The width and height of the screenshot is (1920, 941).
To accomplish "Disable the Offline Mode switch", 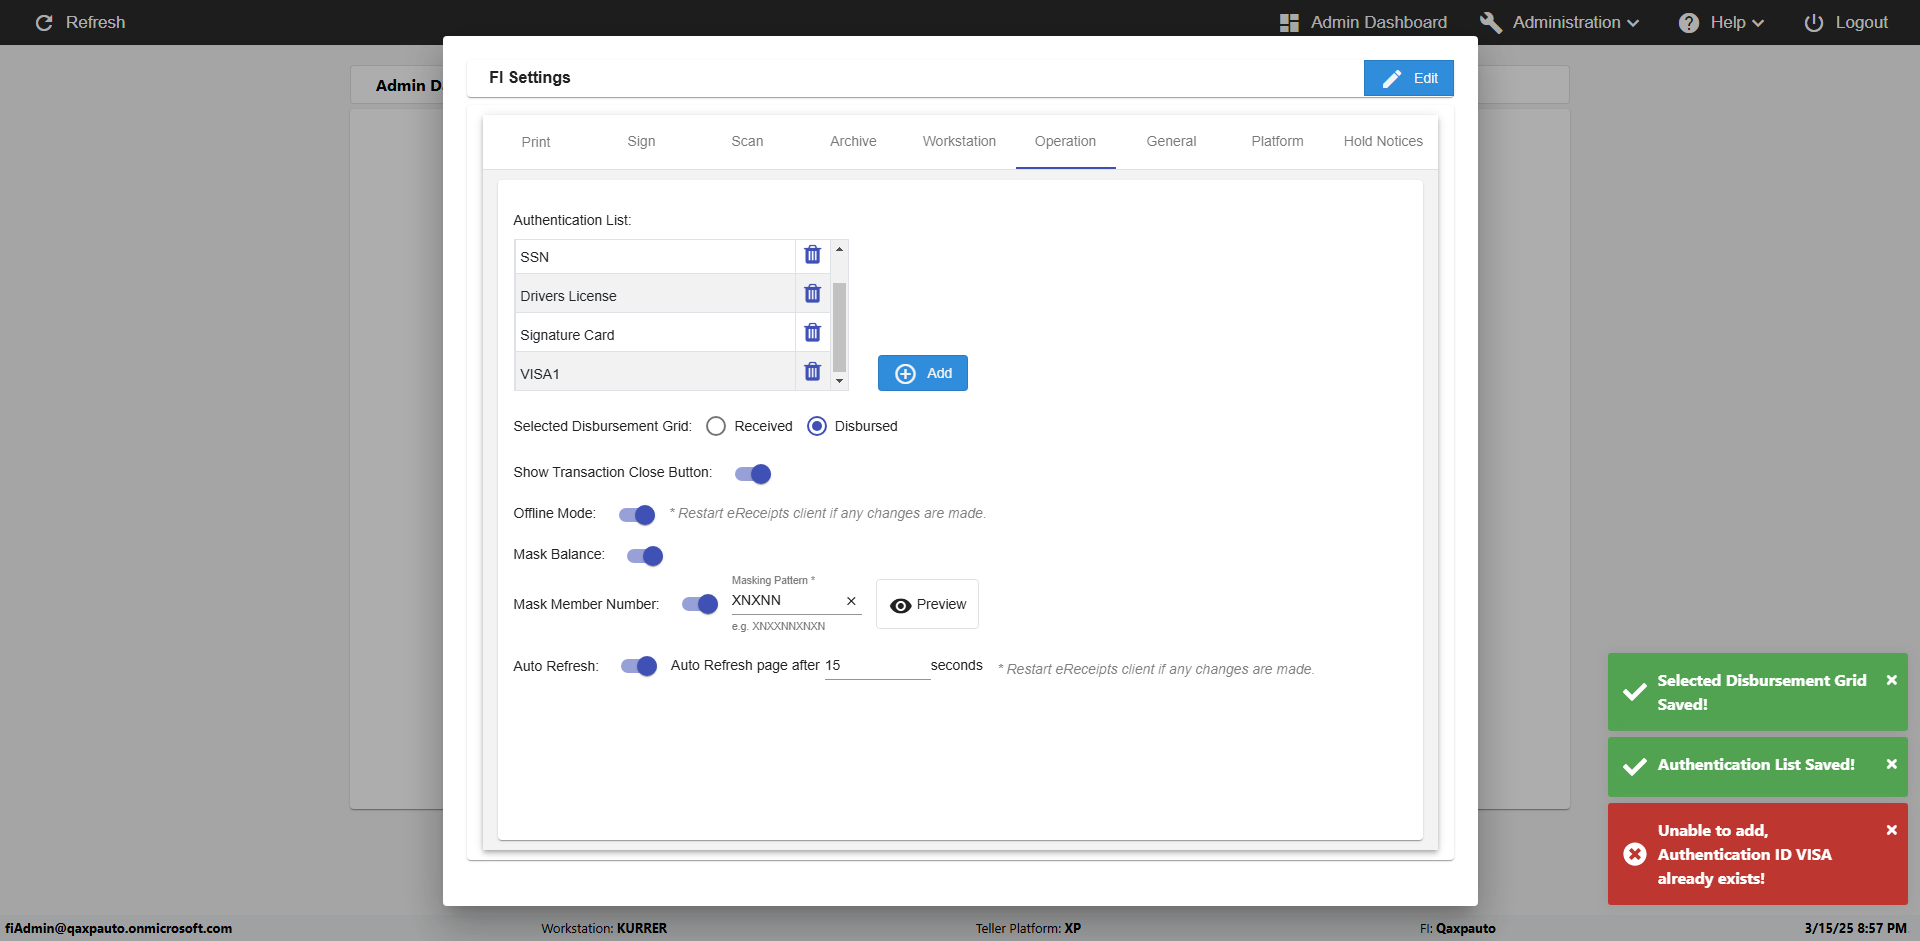I will tap(637, 515).
